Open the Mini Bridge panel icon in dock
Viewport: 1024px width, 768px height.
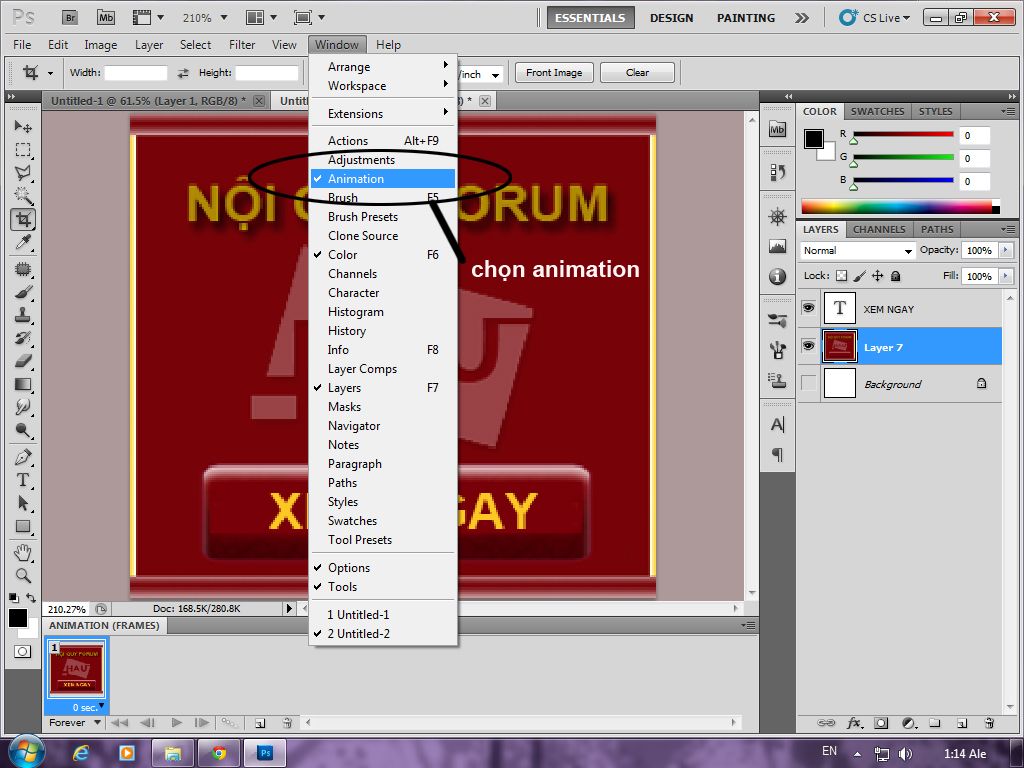point(777,129)
